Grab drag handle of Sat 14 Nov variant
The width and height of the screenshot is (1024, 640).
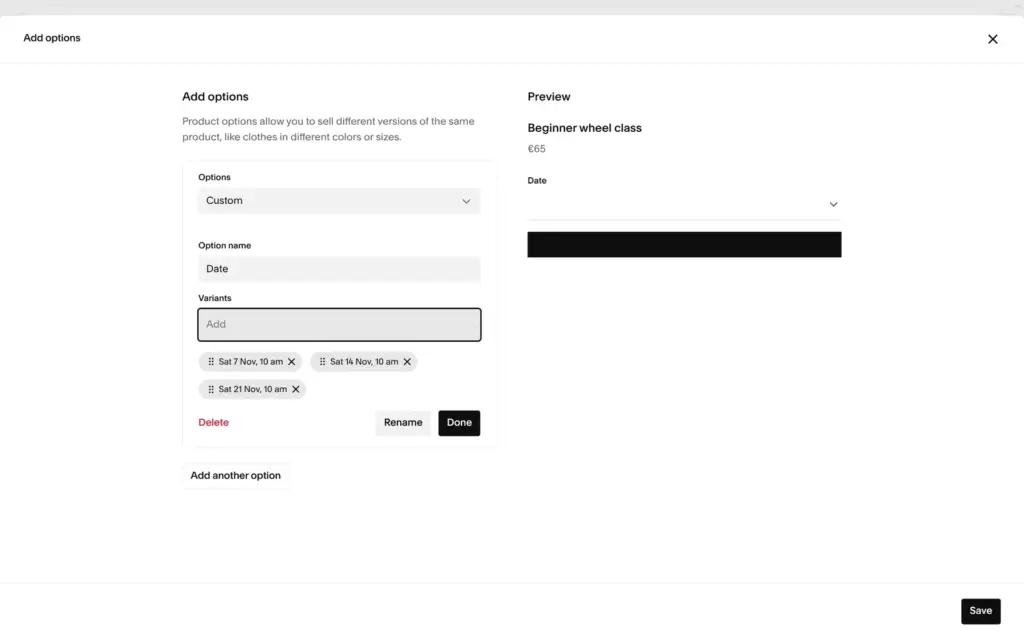(323, 362)
